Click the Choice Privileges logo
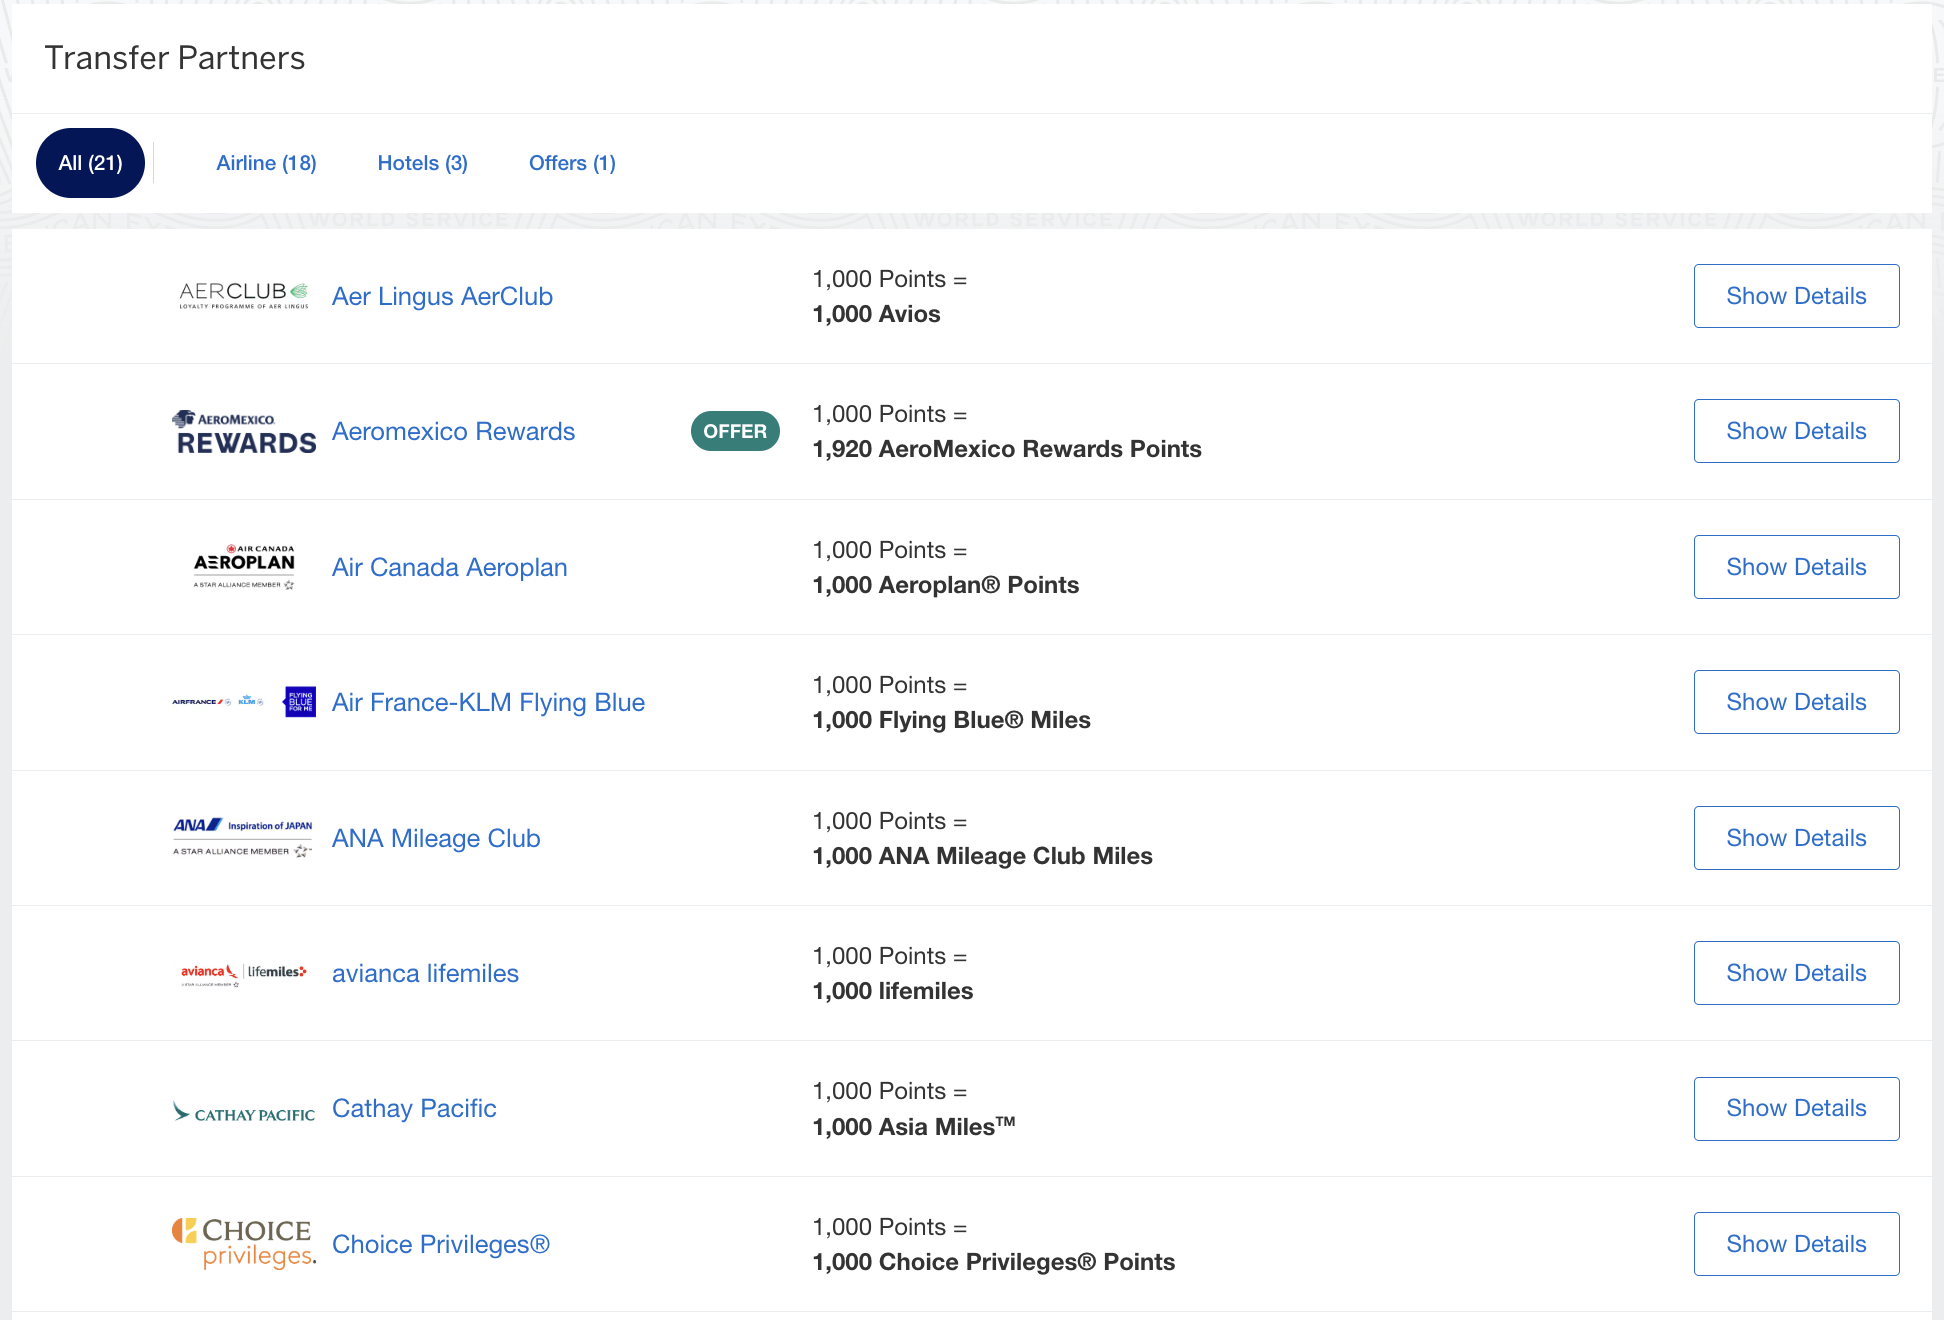Screen dimensions: 1944x1320 241,1243
